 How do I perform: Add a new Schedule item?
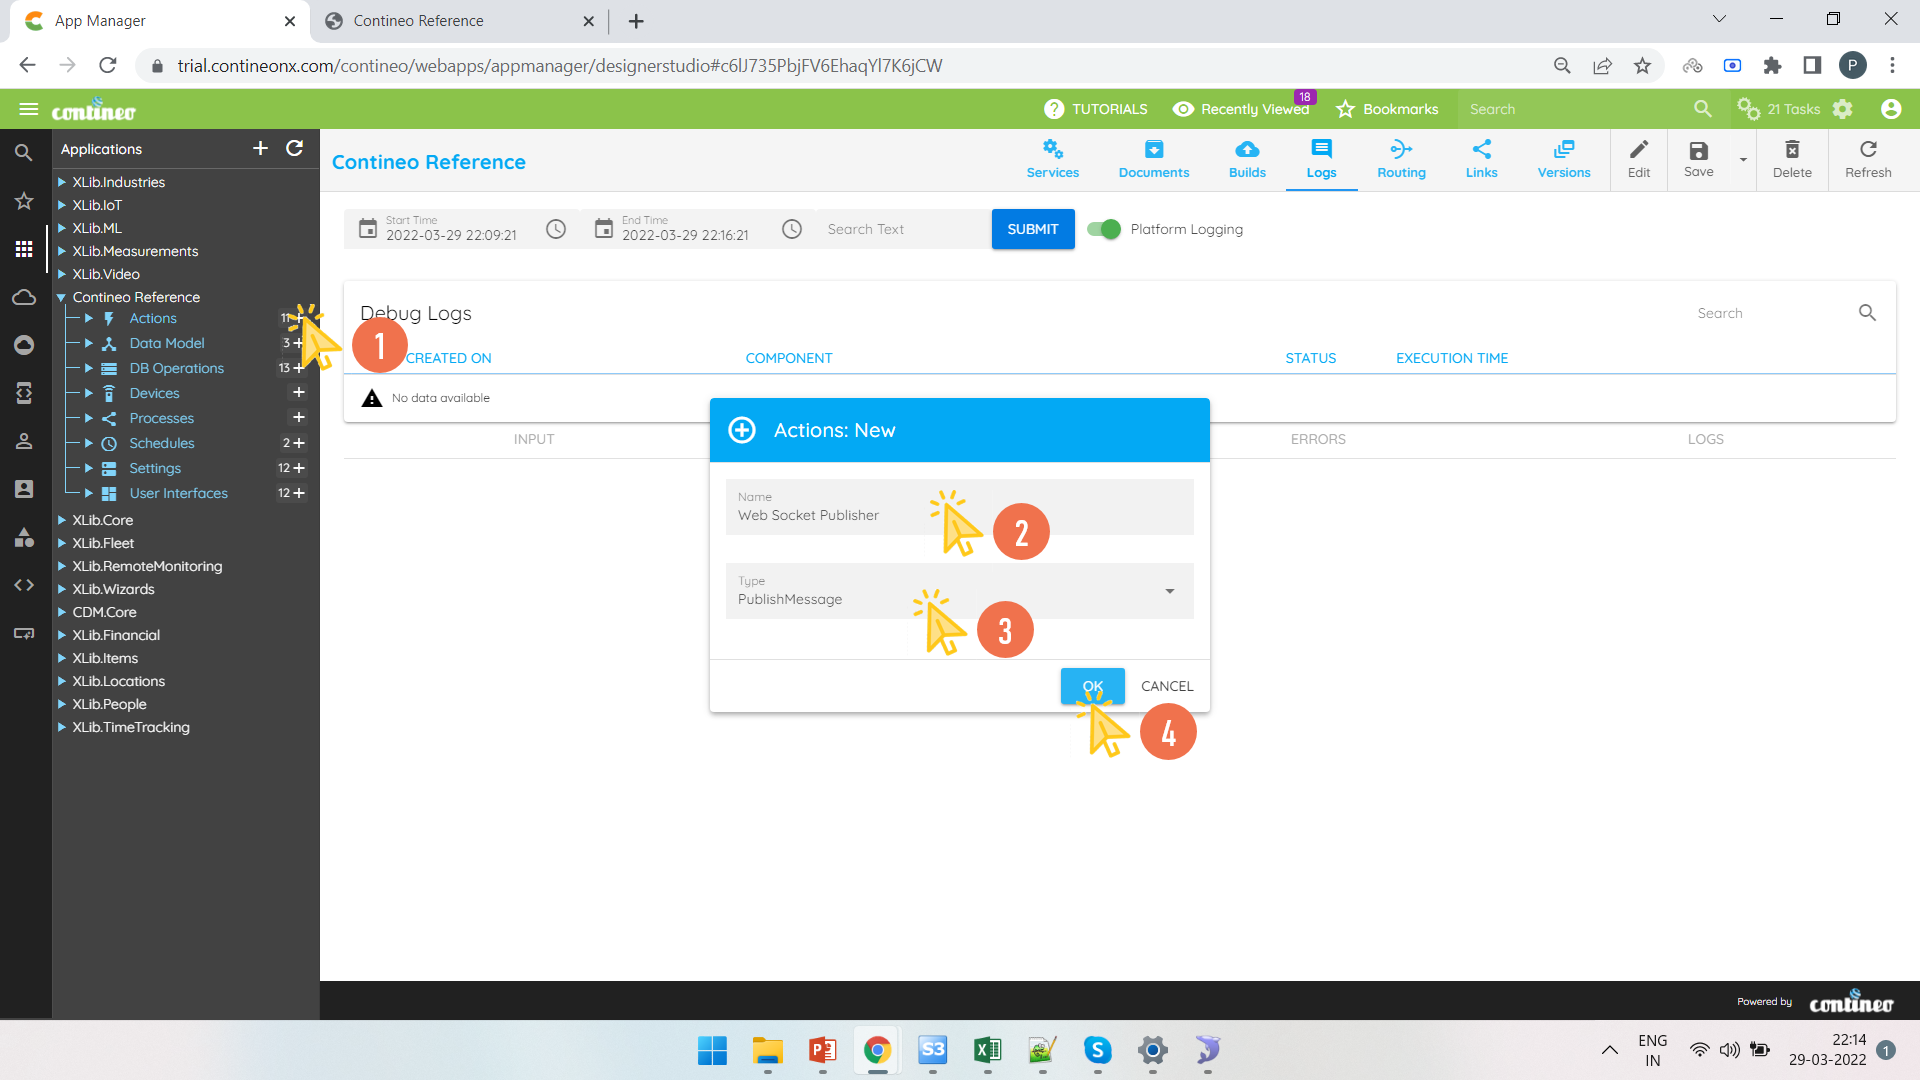coord(301,443)
